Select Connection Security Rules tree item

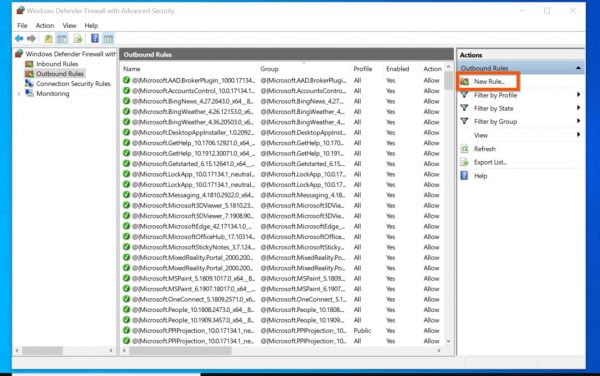[x=73, y=84]
